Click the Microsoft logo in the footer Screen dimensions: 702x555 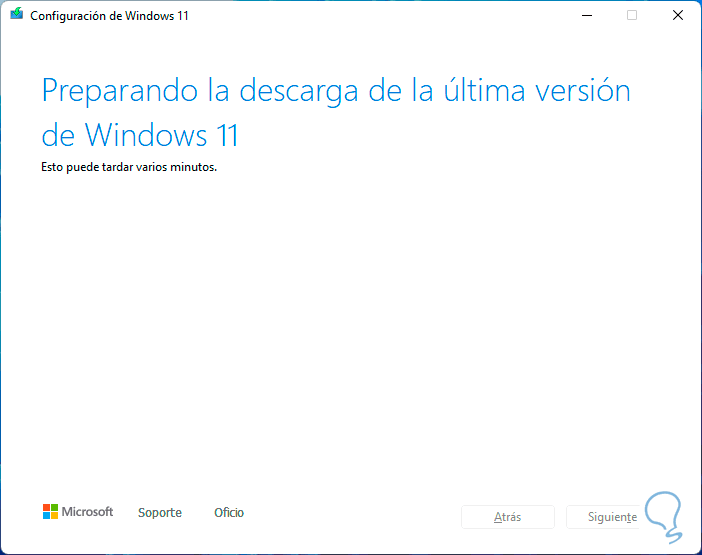(78, 512)
